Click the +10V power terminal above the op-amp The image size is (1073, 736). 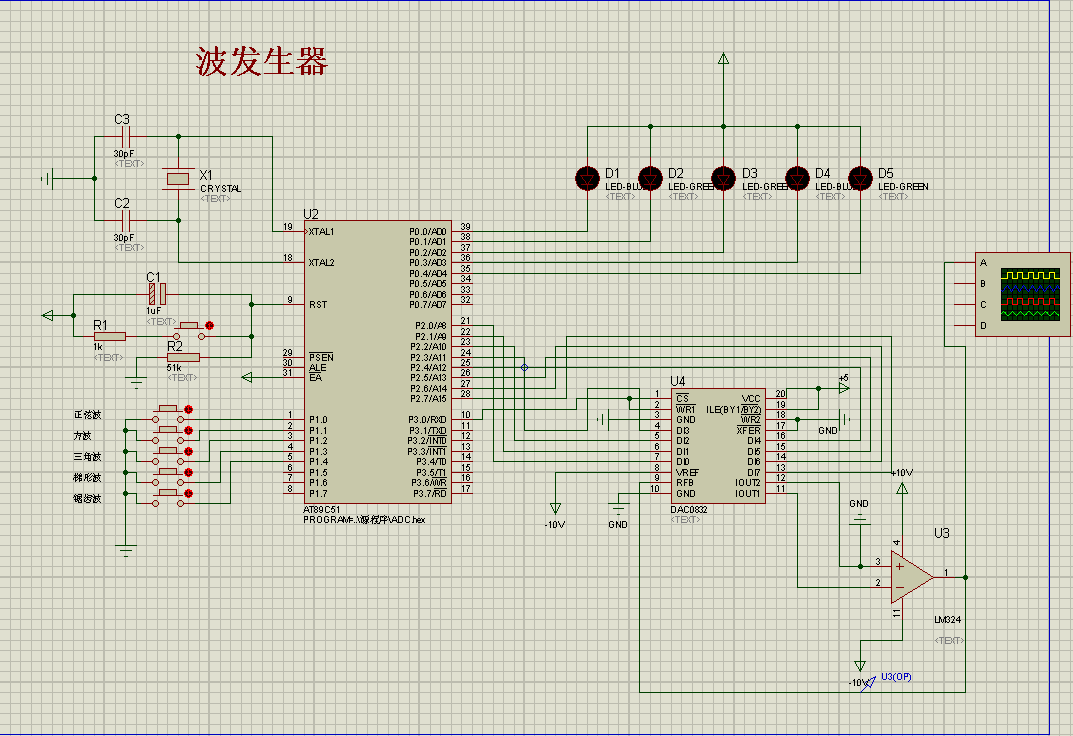pyautogui.click(x=902, y=488)
